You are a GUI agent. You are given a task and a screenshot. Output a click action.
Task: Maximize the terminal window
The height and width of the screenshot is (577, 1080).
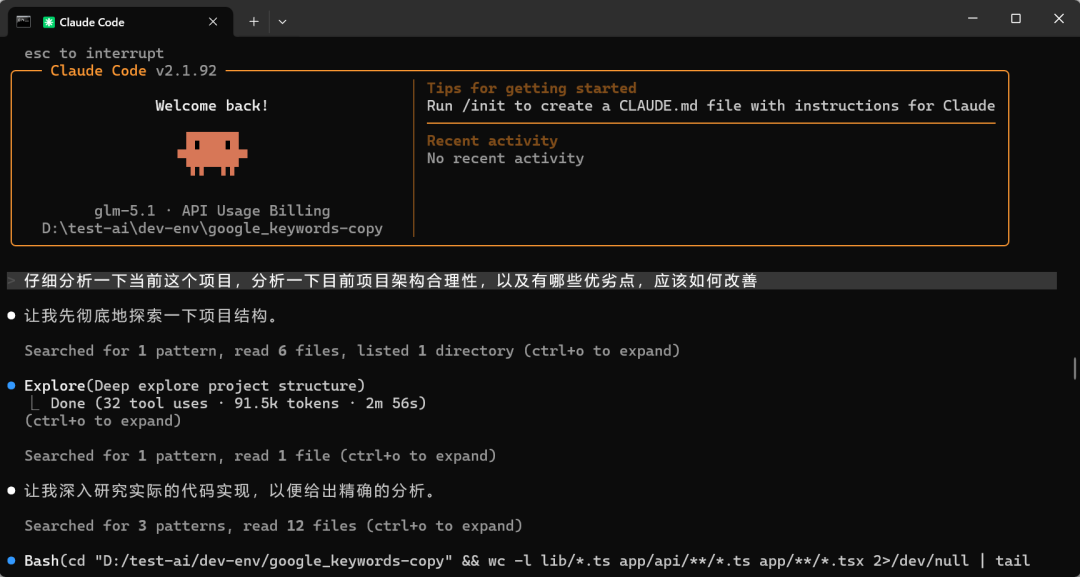click(1015, 19)
